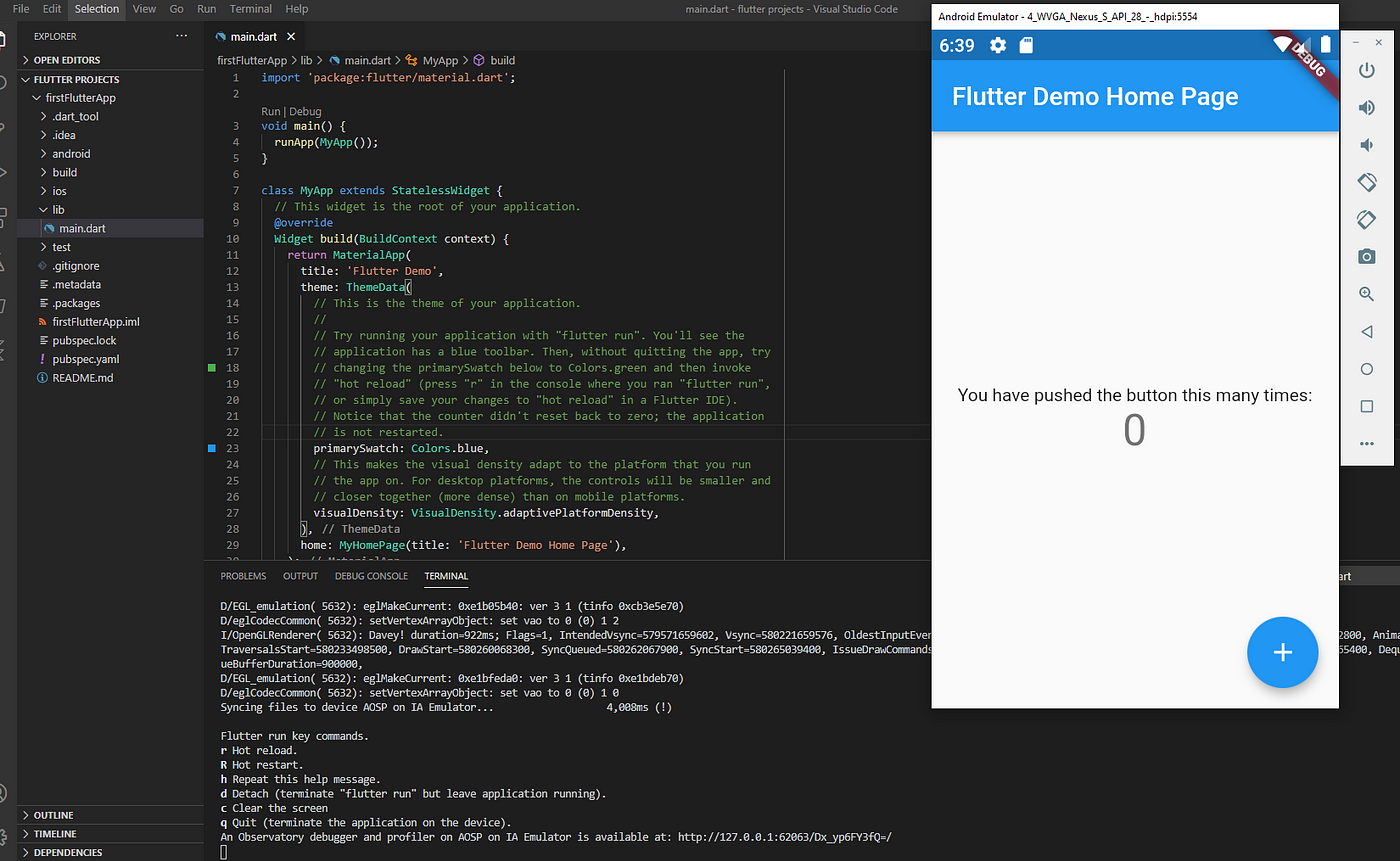Click the emulator overview square icon
The image size is (1400, 861).
pos(1366,406)
